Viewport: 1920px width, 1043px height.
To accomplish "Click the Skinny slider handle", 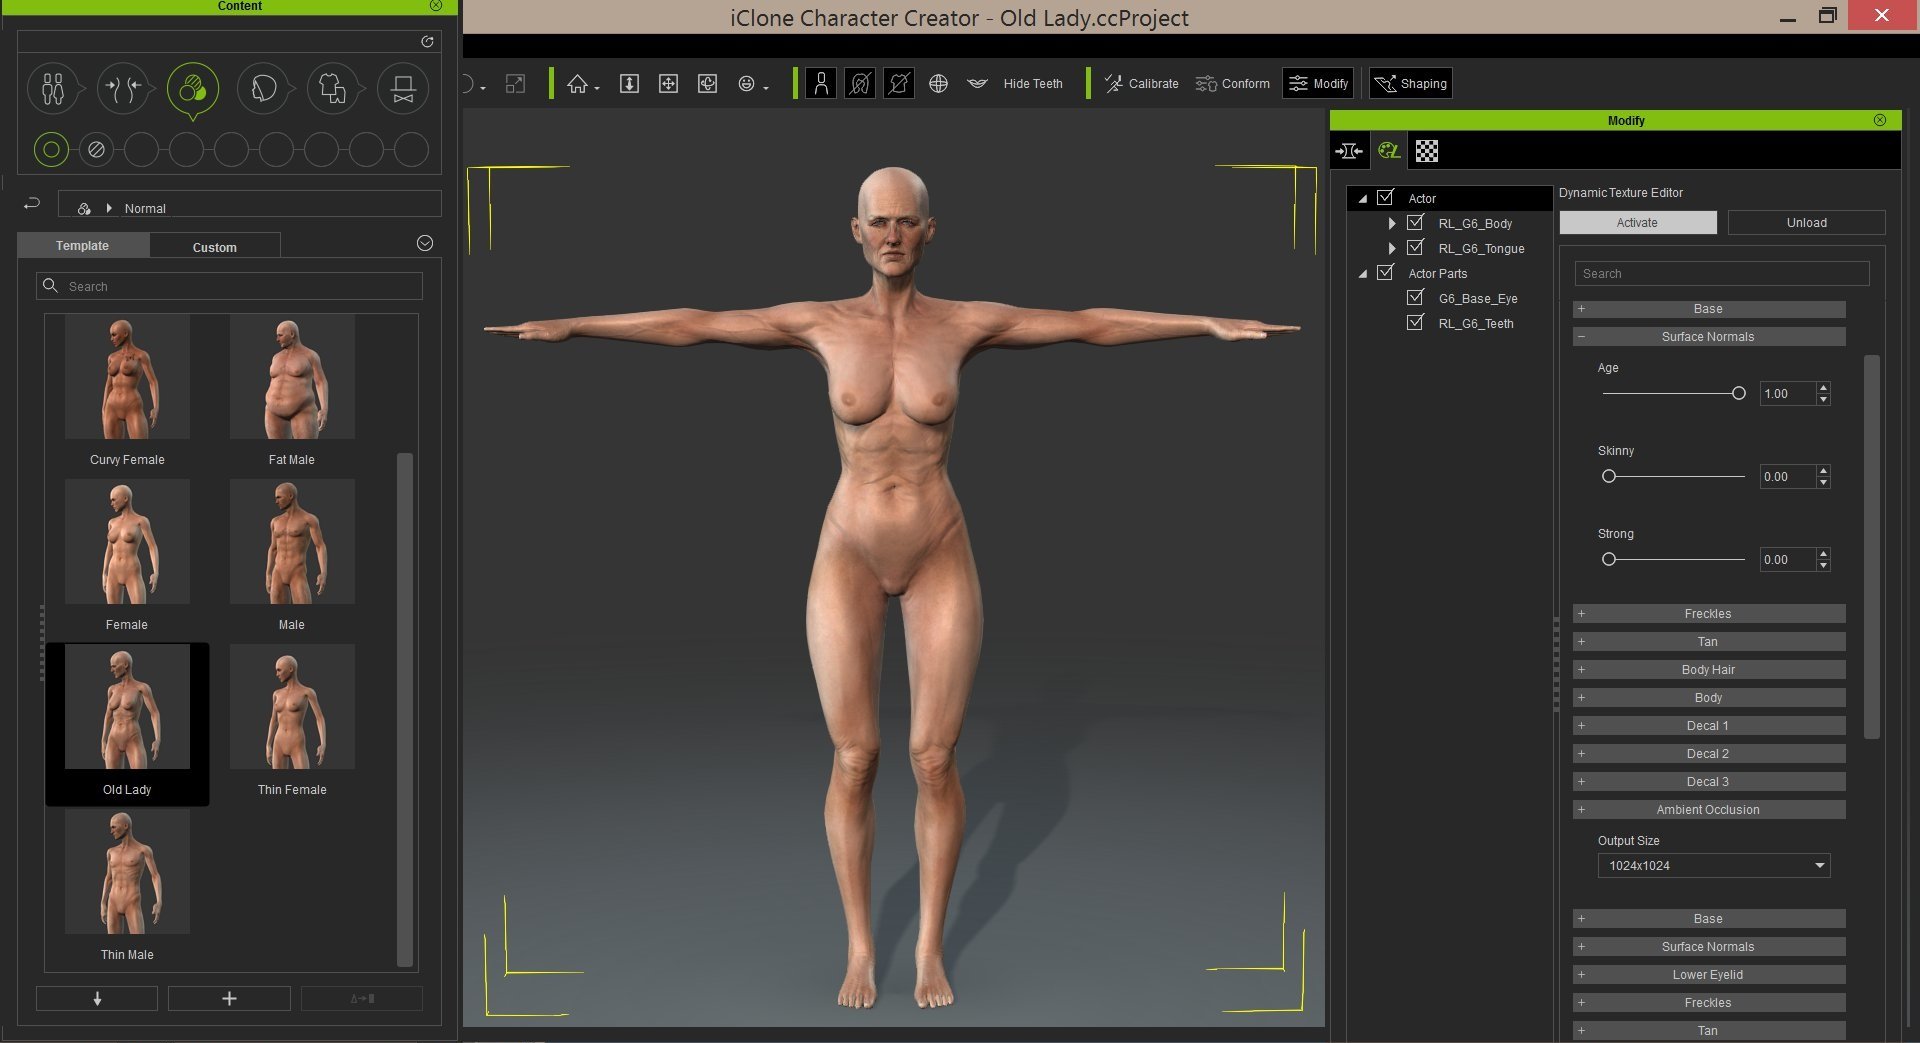I will click(1609, 477).
